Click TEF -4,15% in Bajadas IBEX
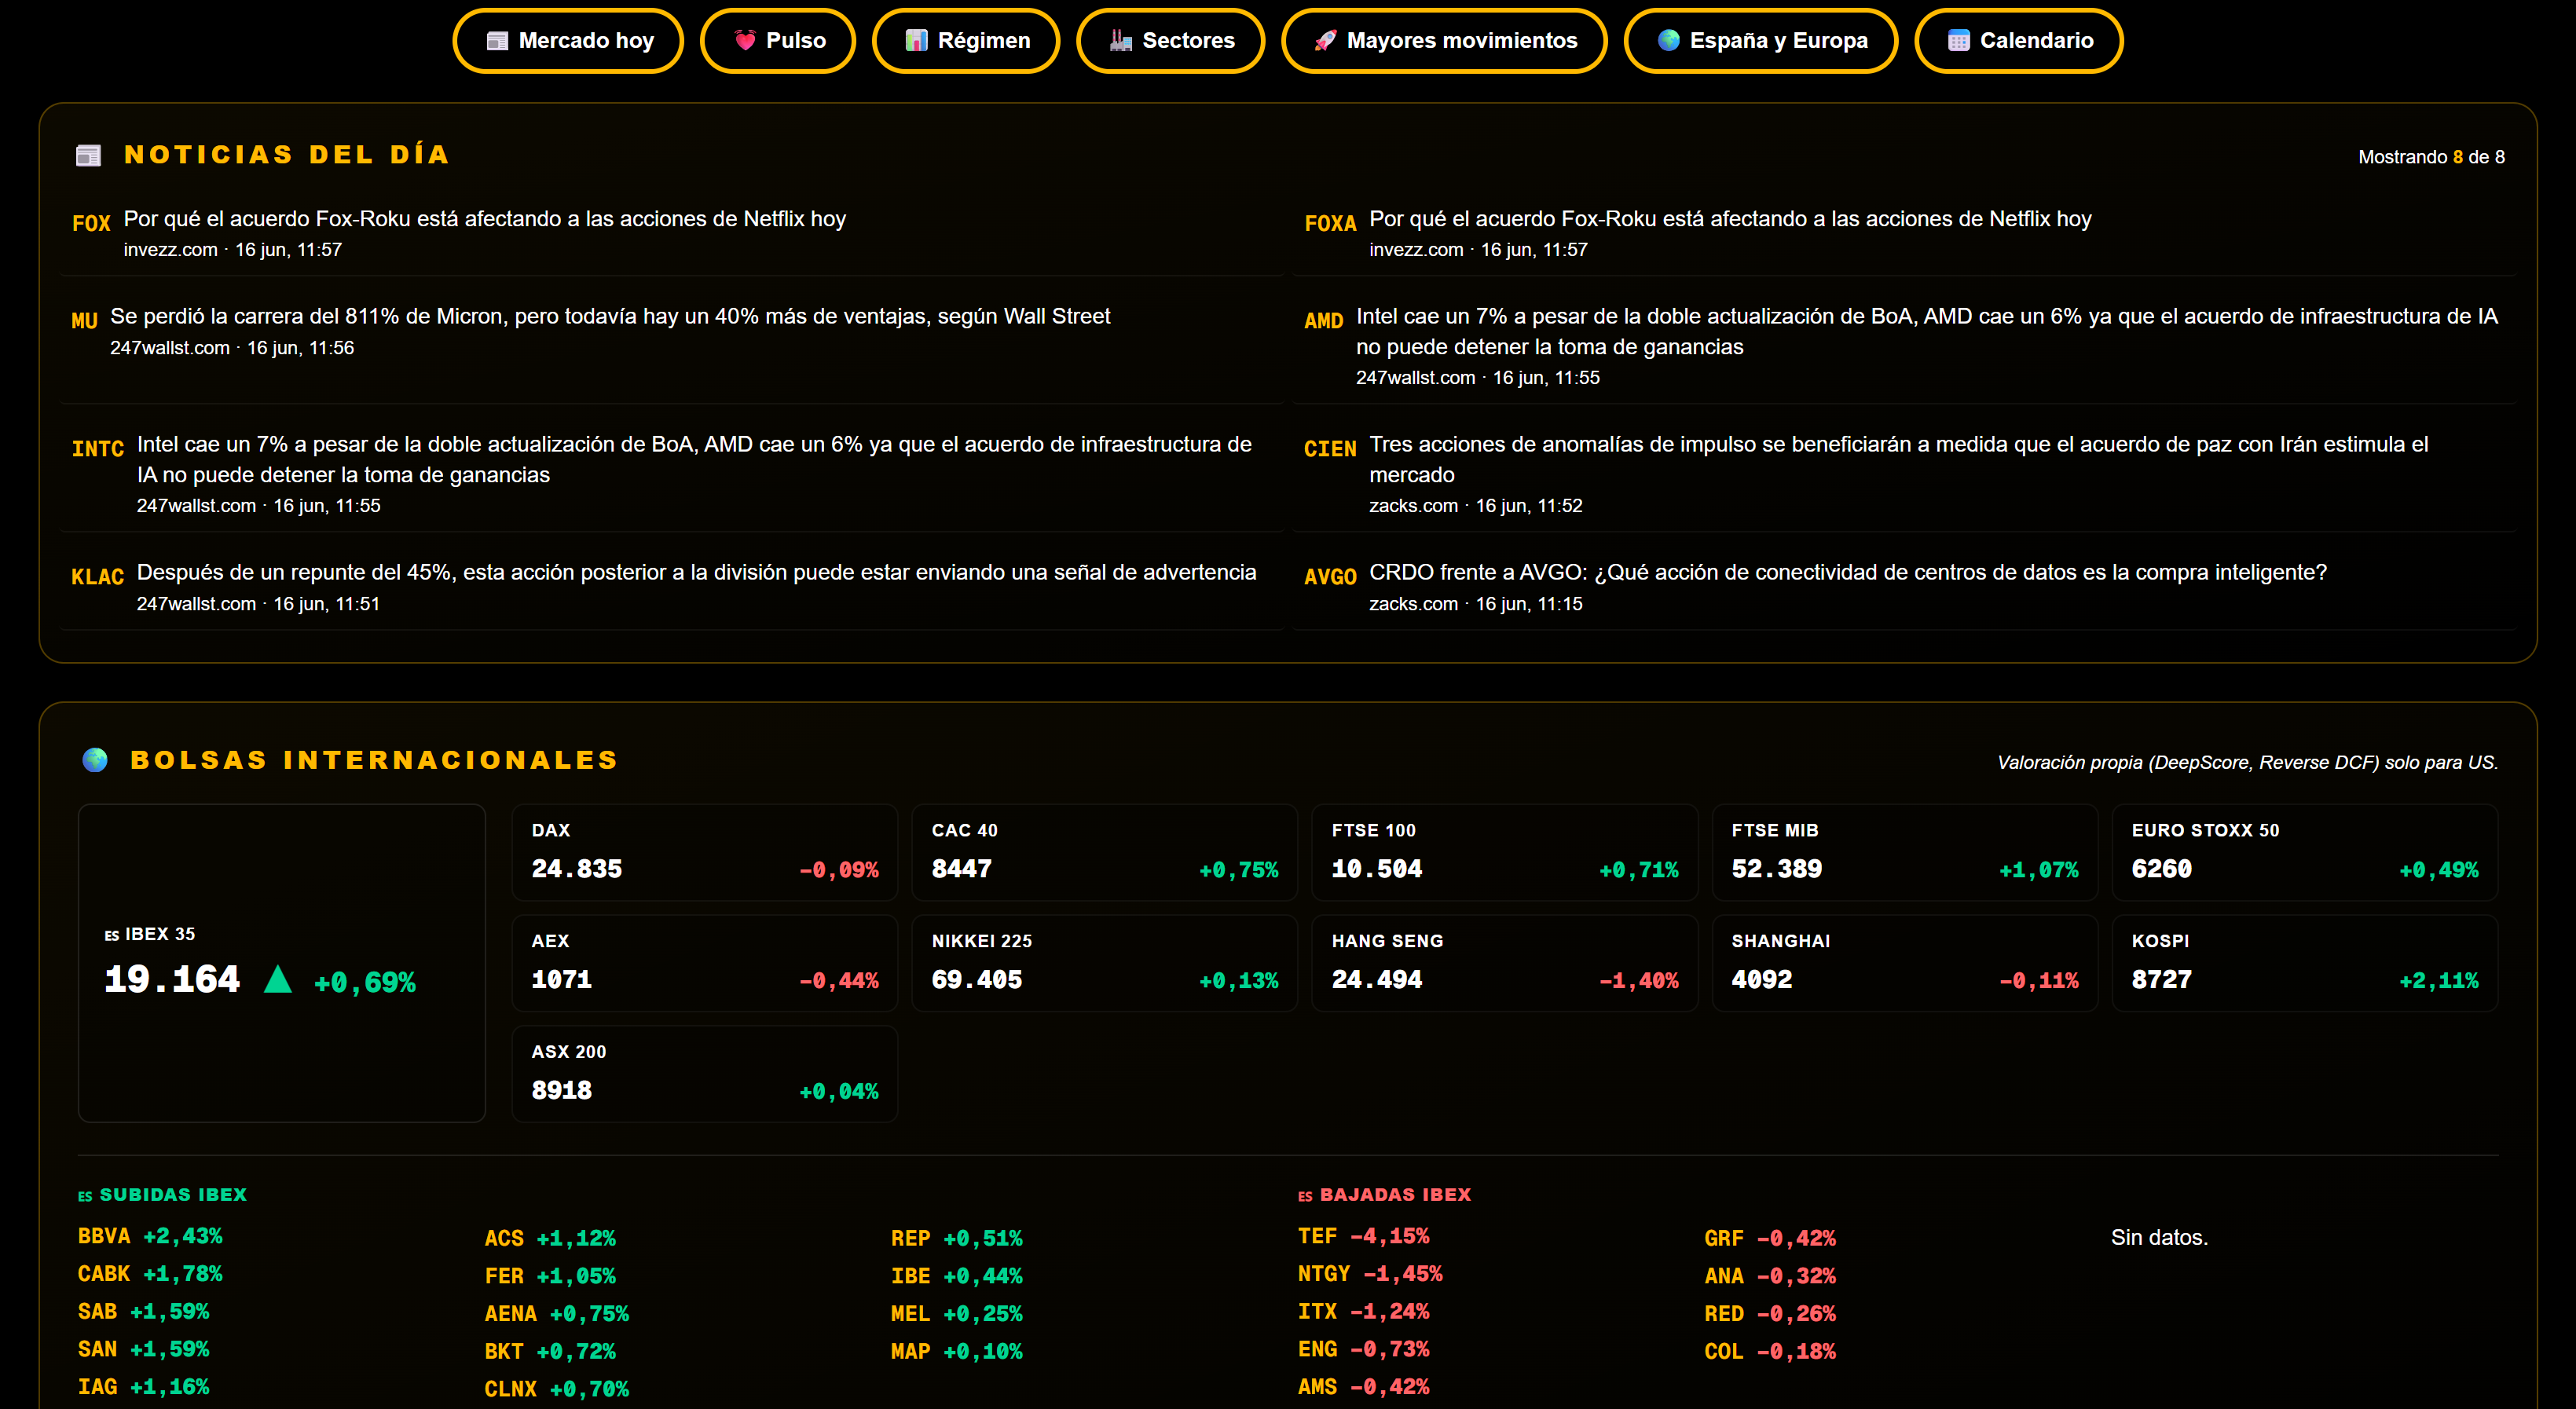 pos(1364,1236)
